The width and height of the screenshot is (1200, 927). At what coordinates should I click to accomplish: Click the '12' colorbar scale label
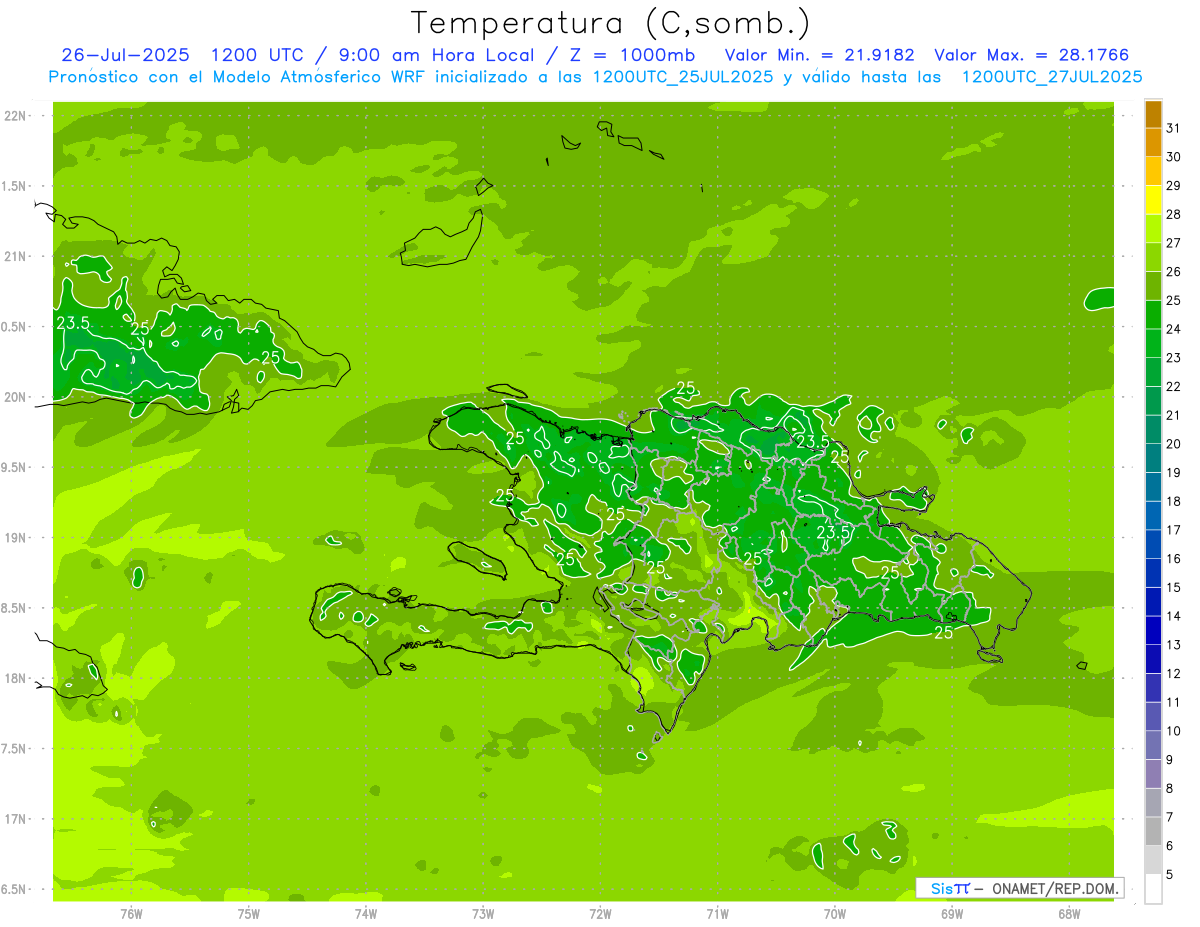pyautogui.click(x=1174, y=673)
